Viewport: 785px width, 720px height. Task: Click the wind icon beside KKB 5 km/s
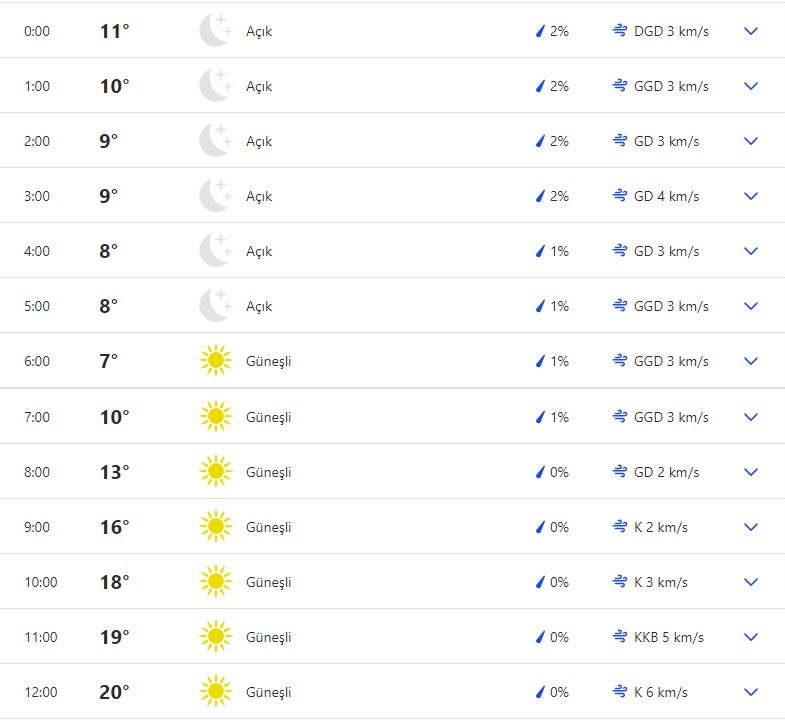coord(620,637)
